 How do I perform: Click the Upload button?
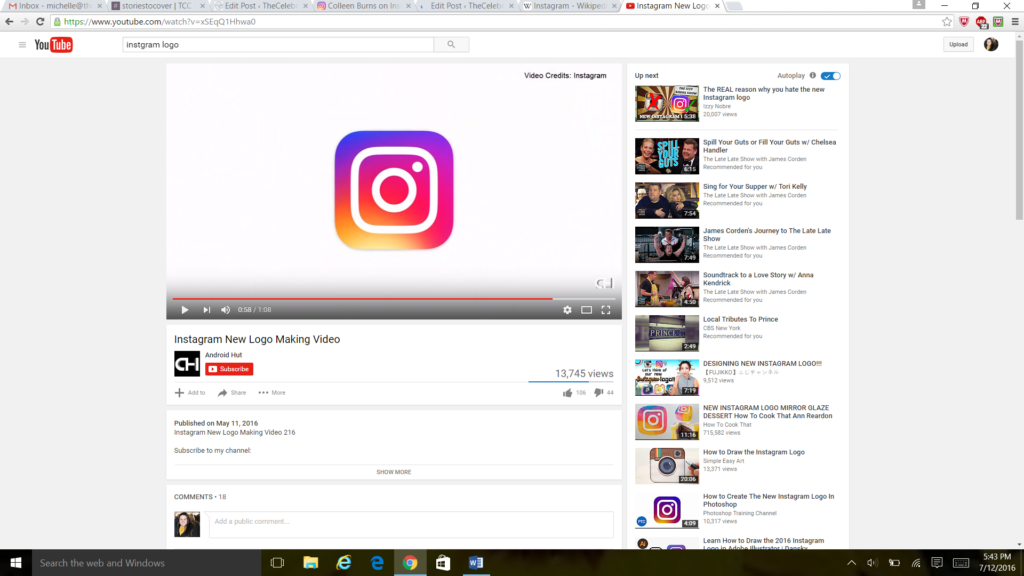(x=958, y=45)
